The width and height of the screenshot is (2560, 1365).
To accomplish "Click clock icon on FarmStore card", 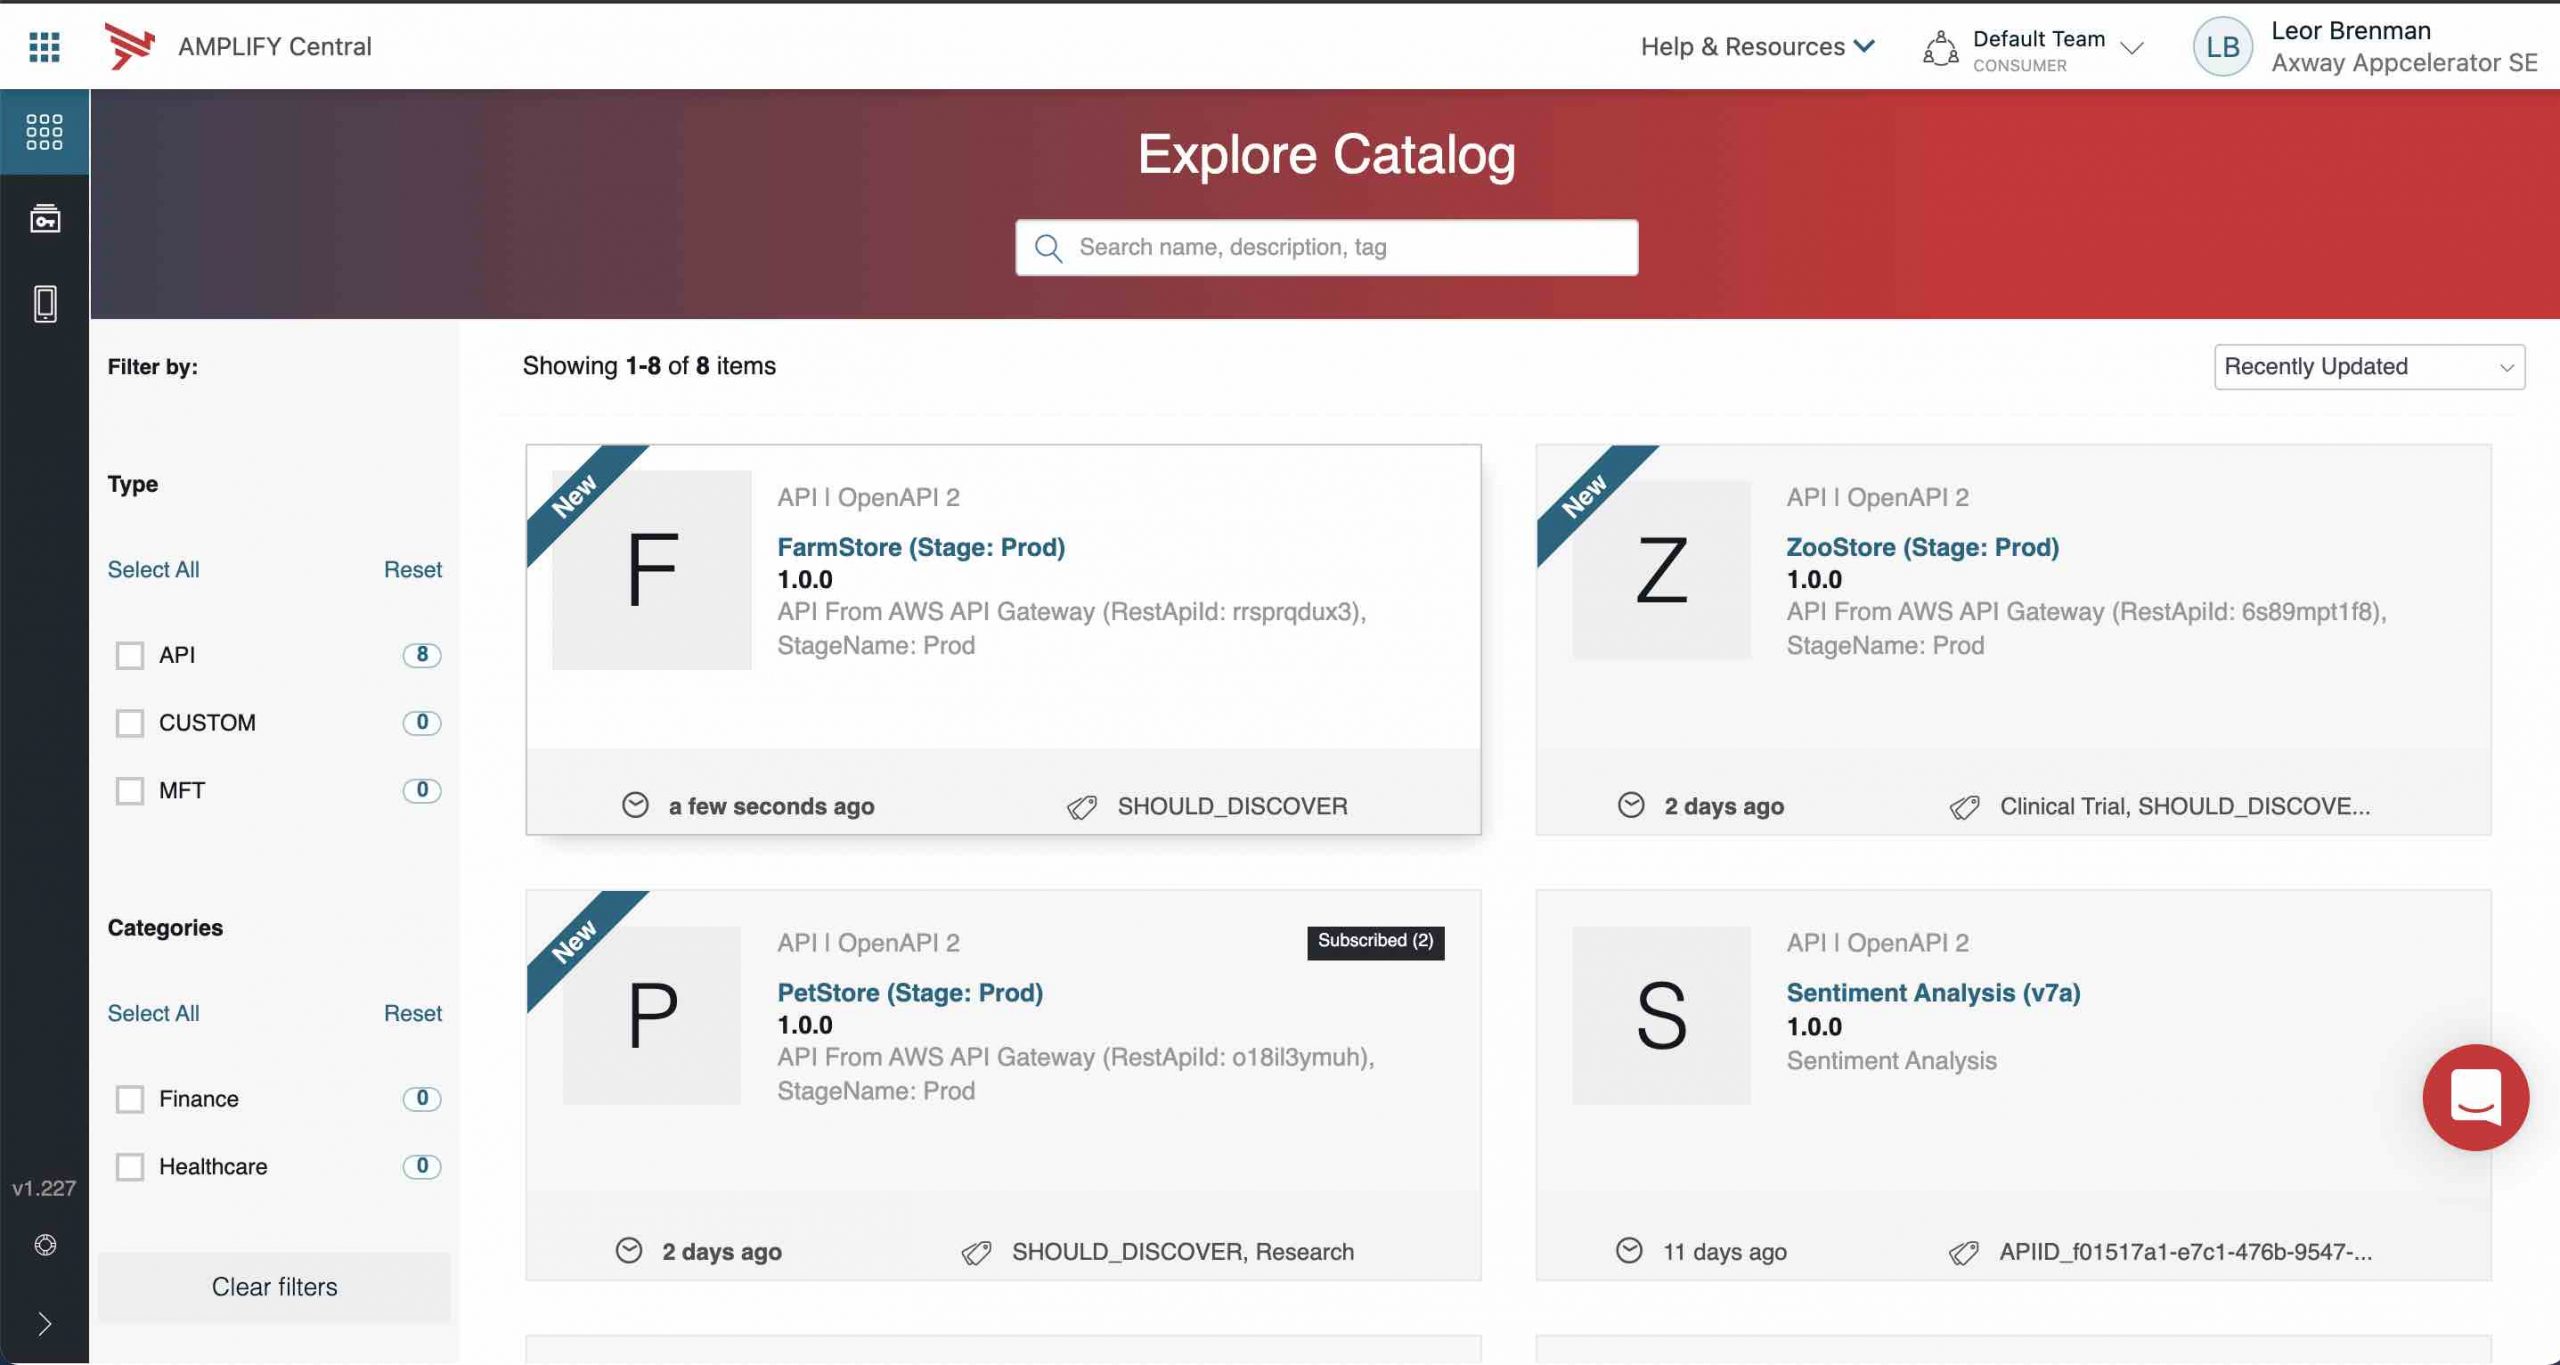I will (635, 805).
